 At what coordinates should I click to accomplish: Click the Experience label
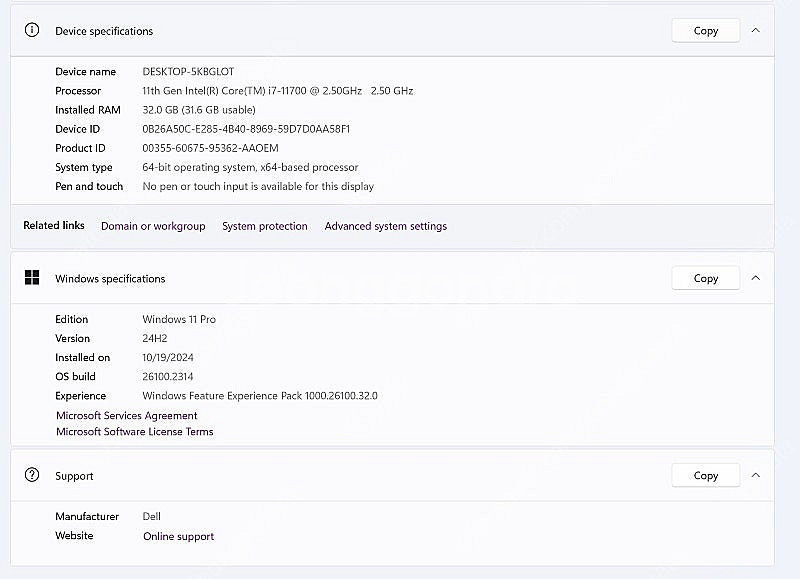[x=81, y=396]
